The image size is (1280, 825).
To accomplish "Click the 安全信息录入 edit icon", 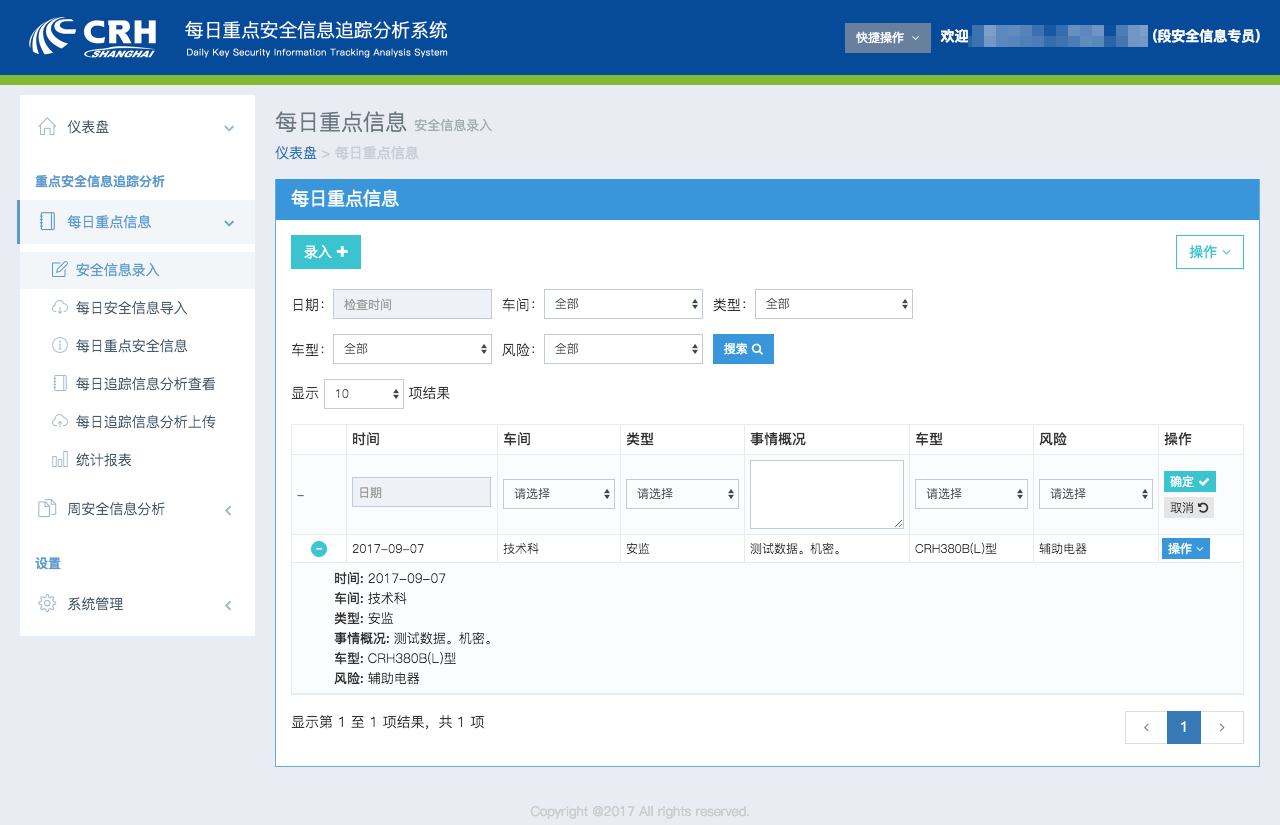I will click(x=59, y=270).
